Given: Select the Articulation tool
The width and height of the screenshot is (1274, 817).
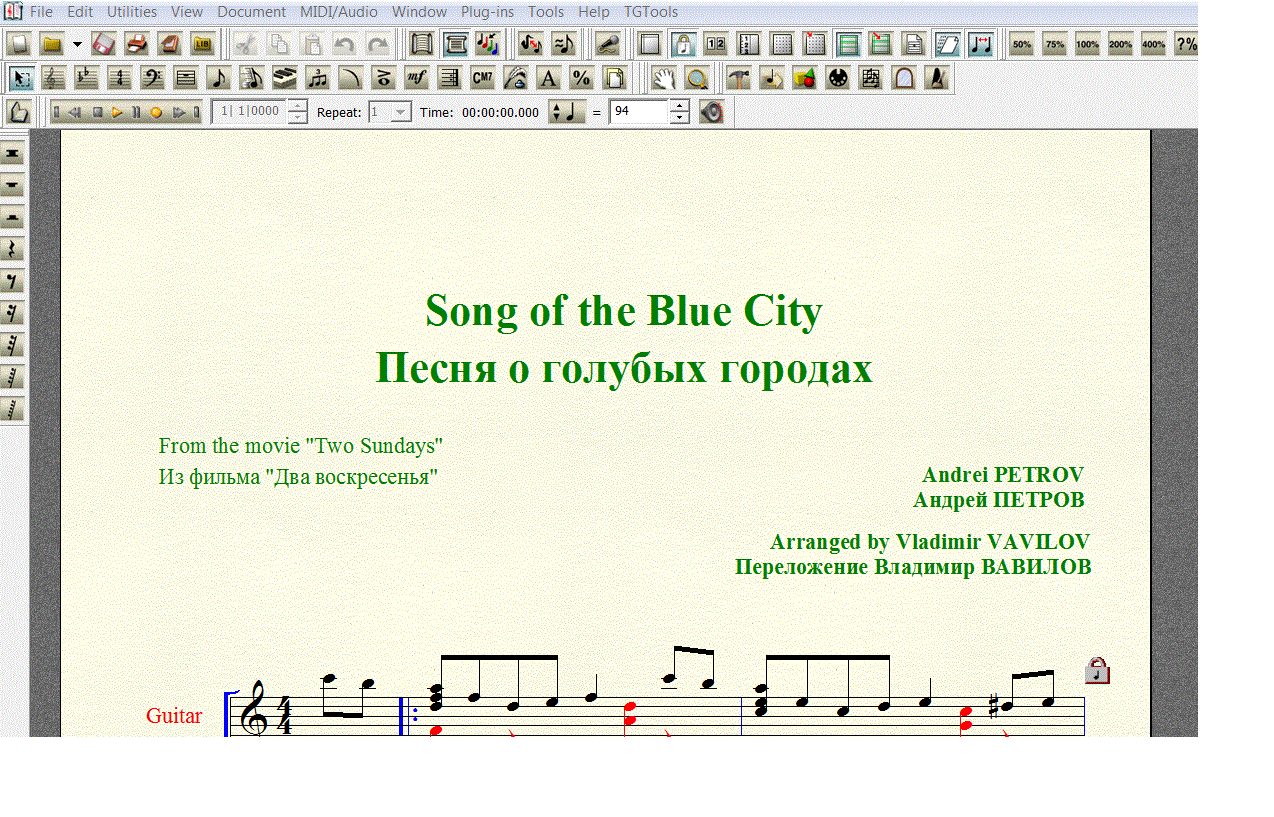Looking at the screenshot, I should pos(384,78).
